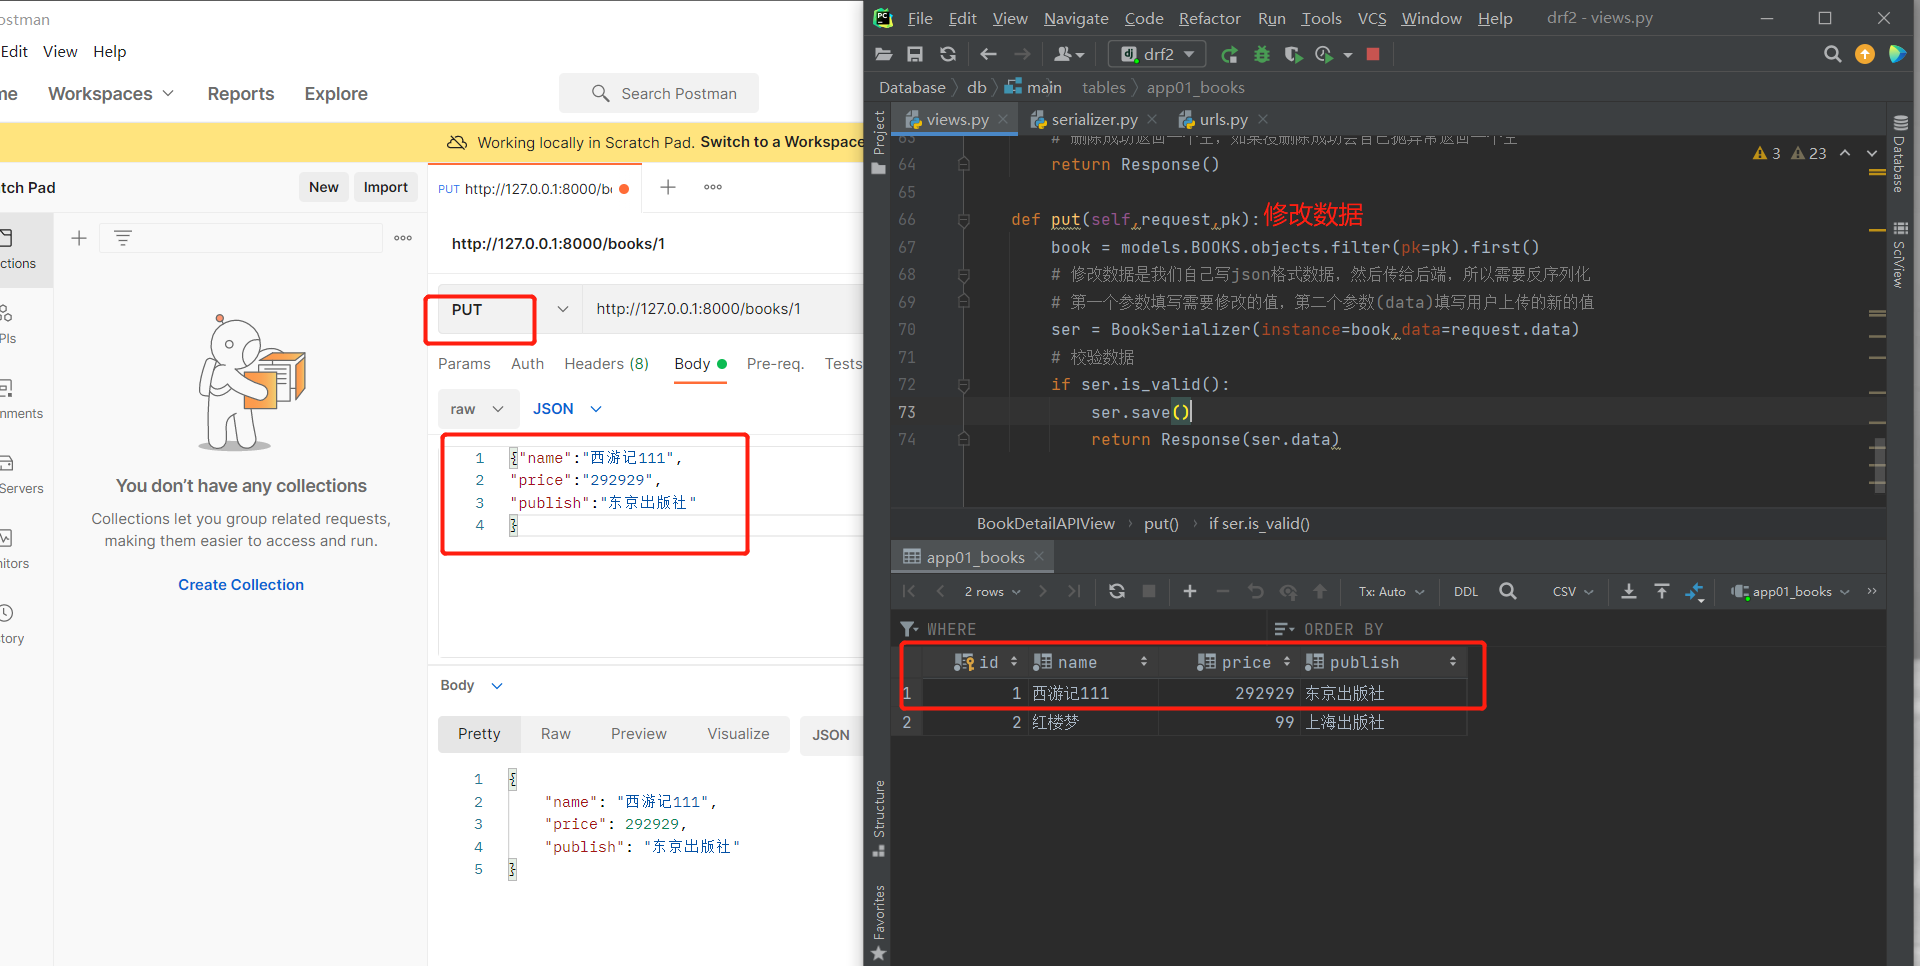The height and width of the screenshot is (966, 1920).
Task: Open the CSV format dropdown
Action: (1572, 591)
